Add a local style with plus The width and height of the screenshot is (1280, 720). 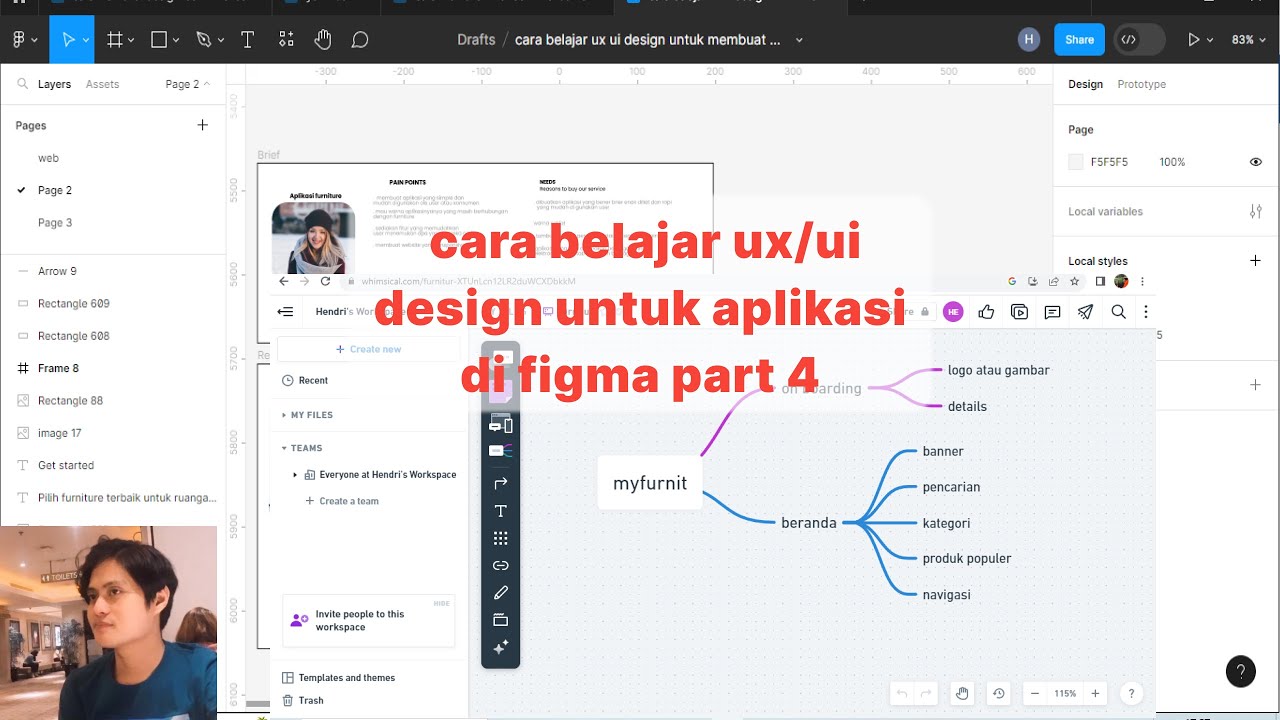[x=1256, y=261]
